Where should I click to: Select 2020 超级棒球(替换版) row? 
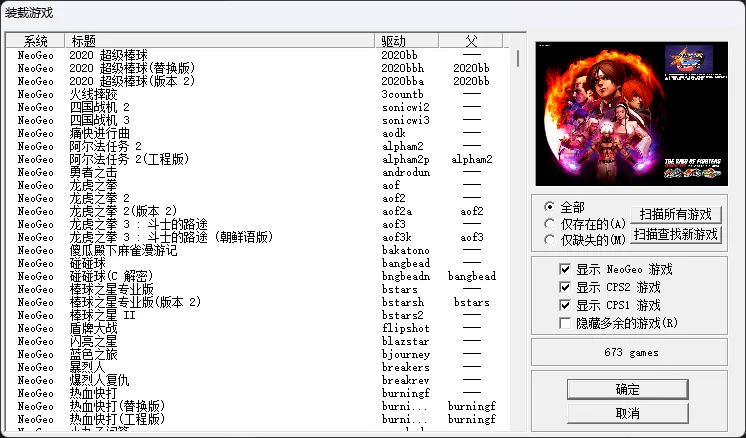[x=257, y=68]
